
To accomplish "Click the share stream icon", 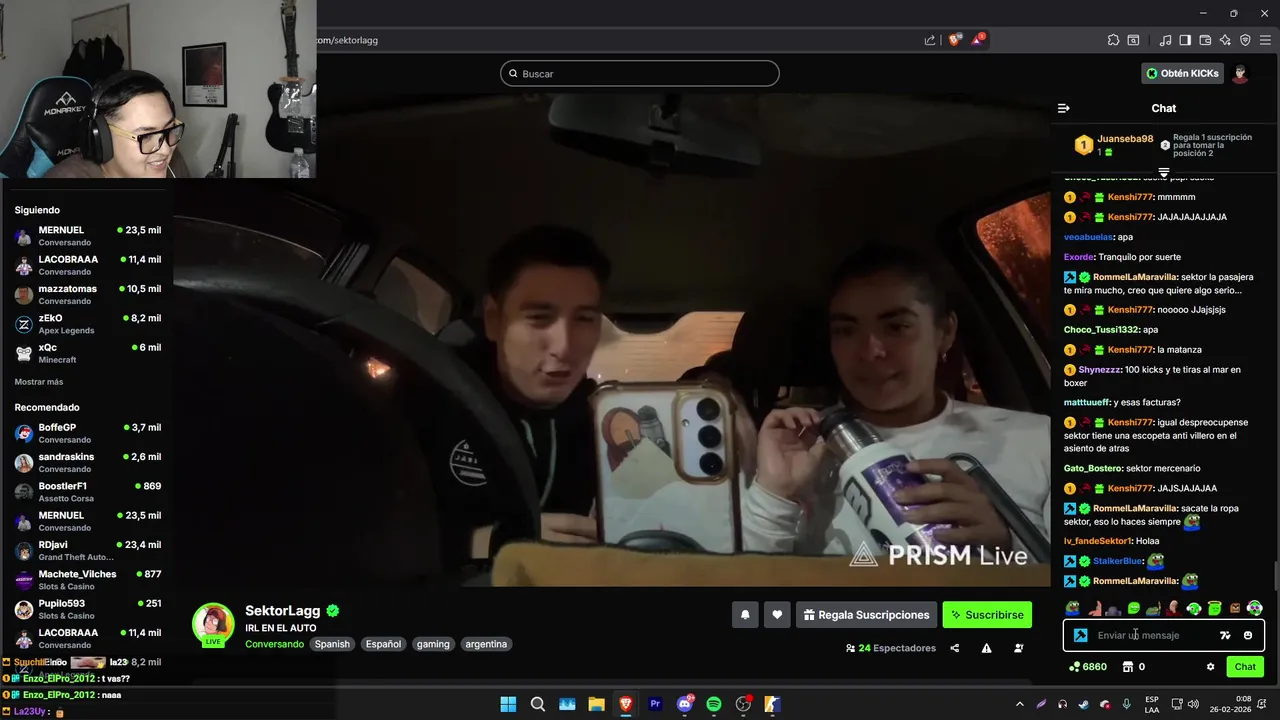I will click(954, 648).
